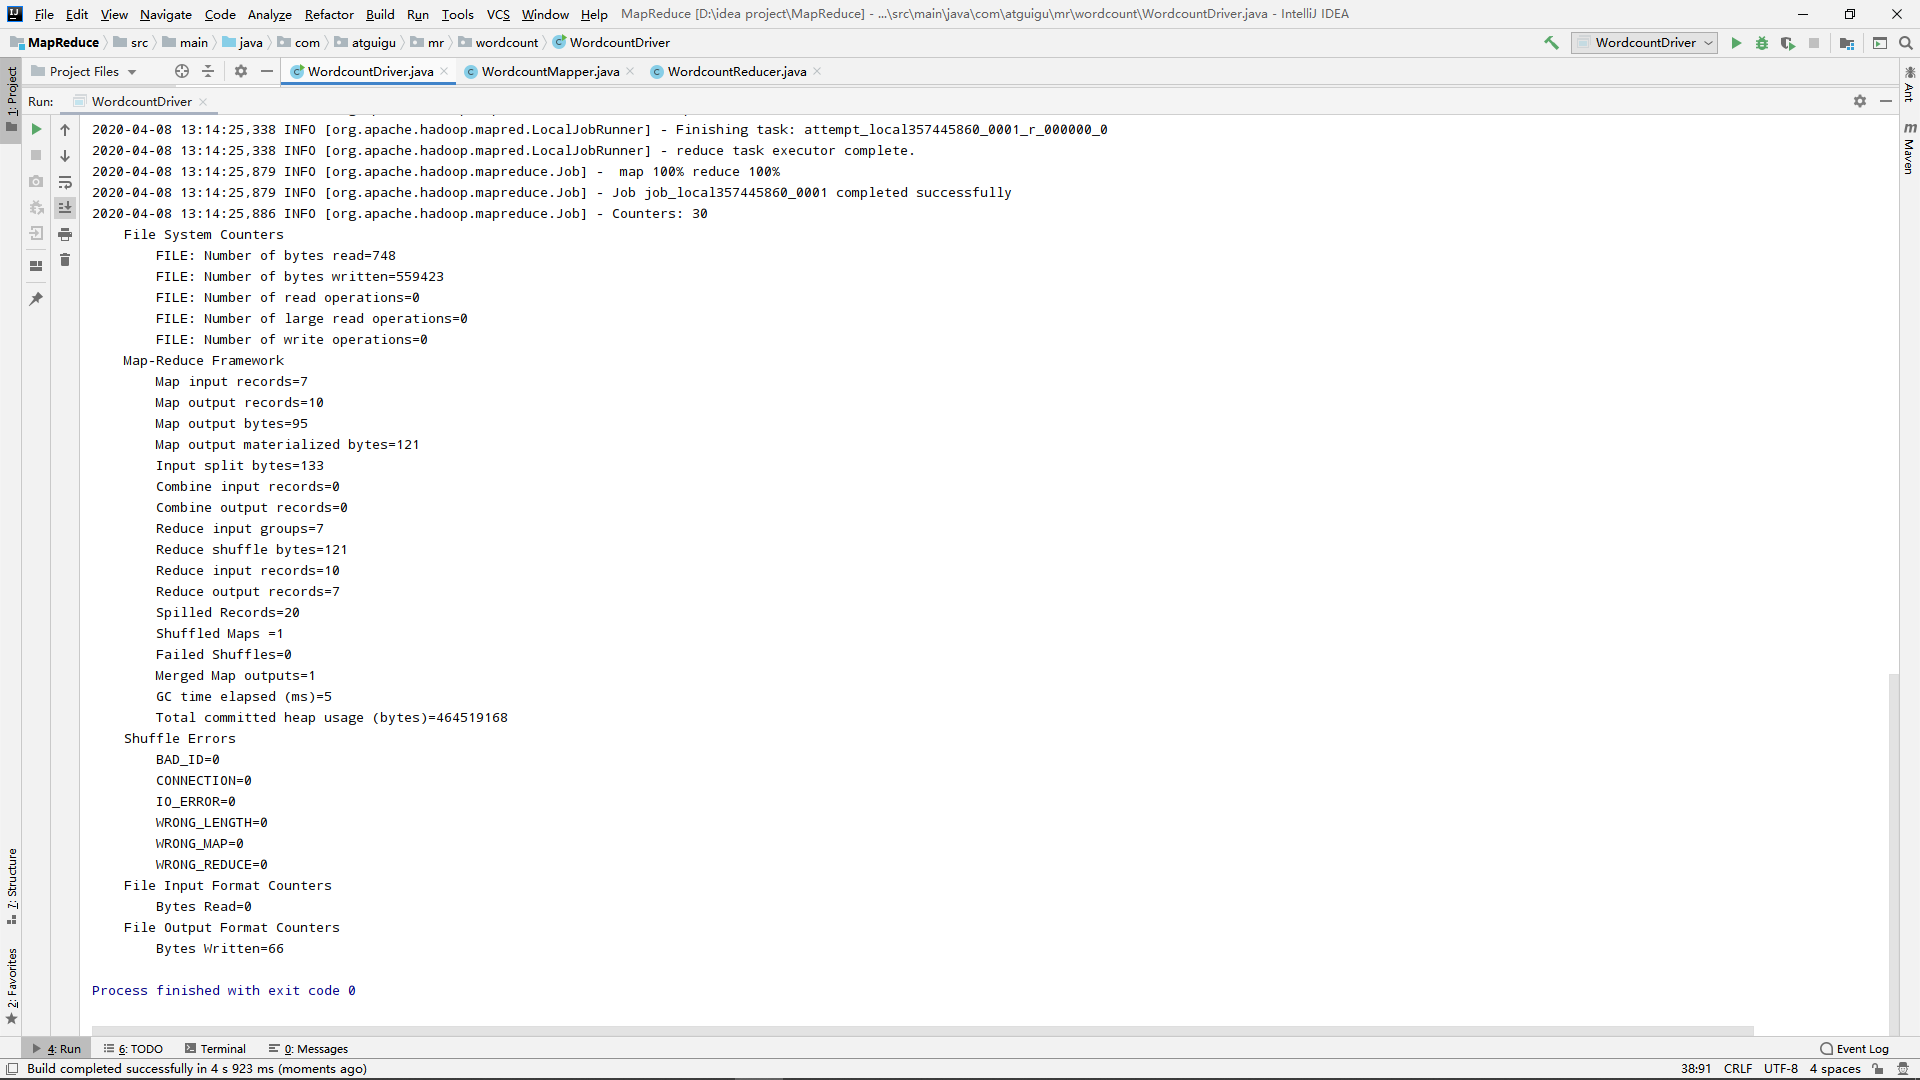Open the Refactor menu
The image size is (1920, 1080).
[329, 14]
